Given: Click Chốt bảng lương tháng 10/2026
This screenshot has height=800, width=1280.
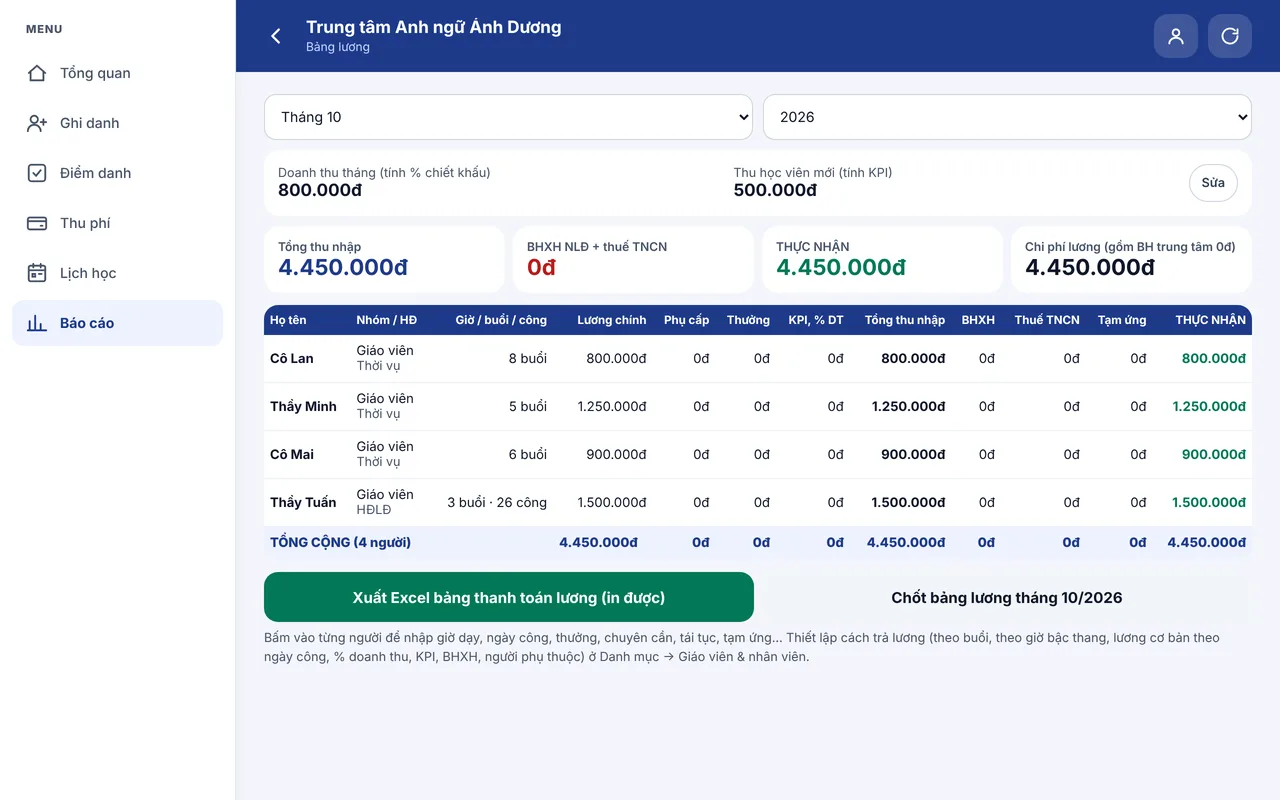Looking at the screenshot, I should pyautogui.click(x=1007, y=597).
